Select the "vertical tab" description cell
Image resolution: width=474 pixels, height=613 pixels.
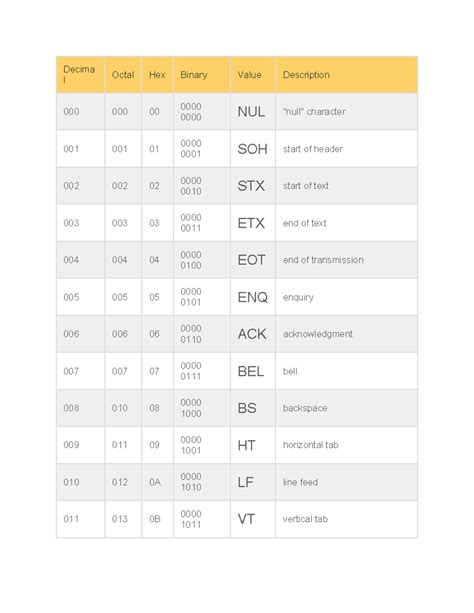tap(347, 519)
